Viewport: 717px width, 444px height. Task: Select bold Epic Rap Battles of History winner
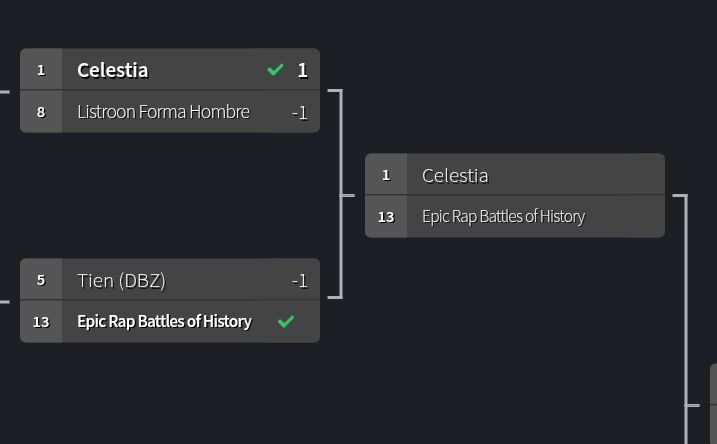pos(164,322)
